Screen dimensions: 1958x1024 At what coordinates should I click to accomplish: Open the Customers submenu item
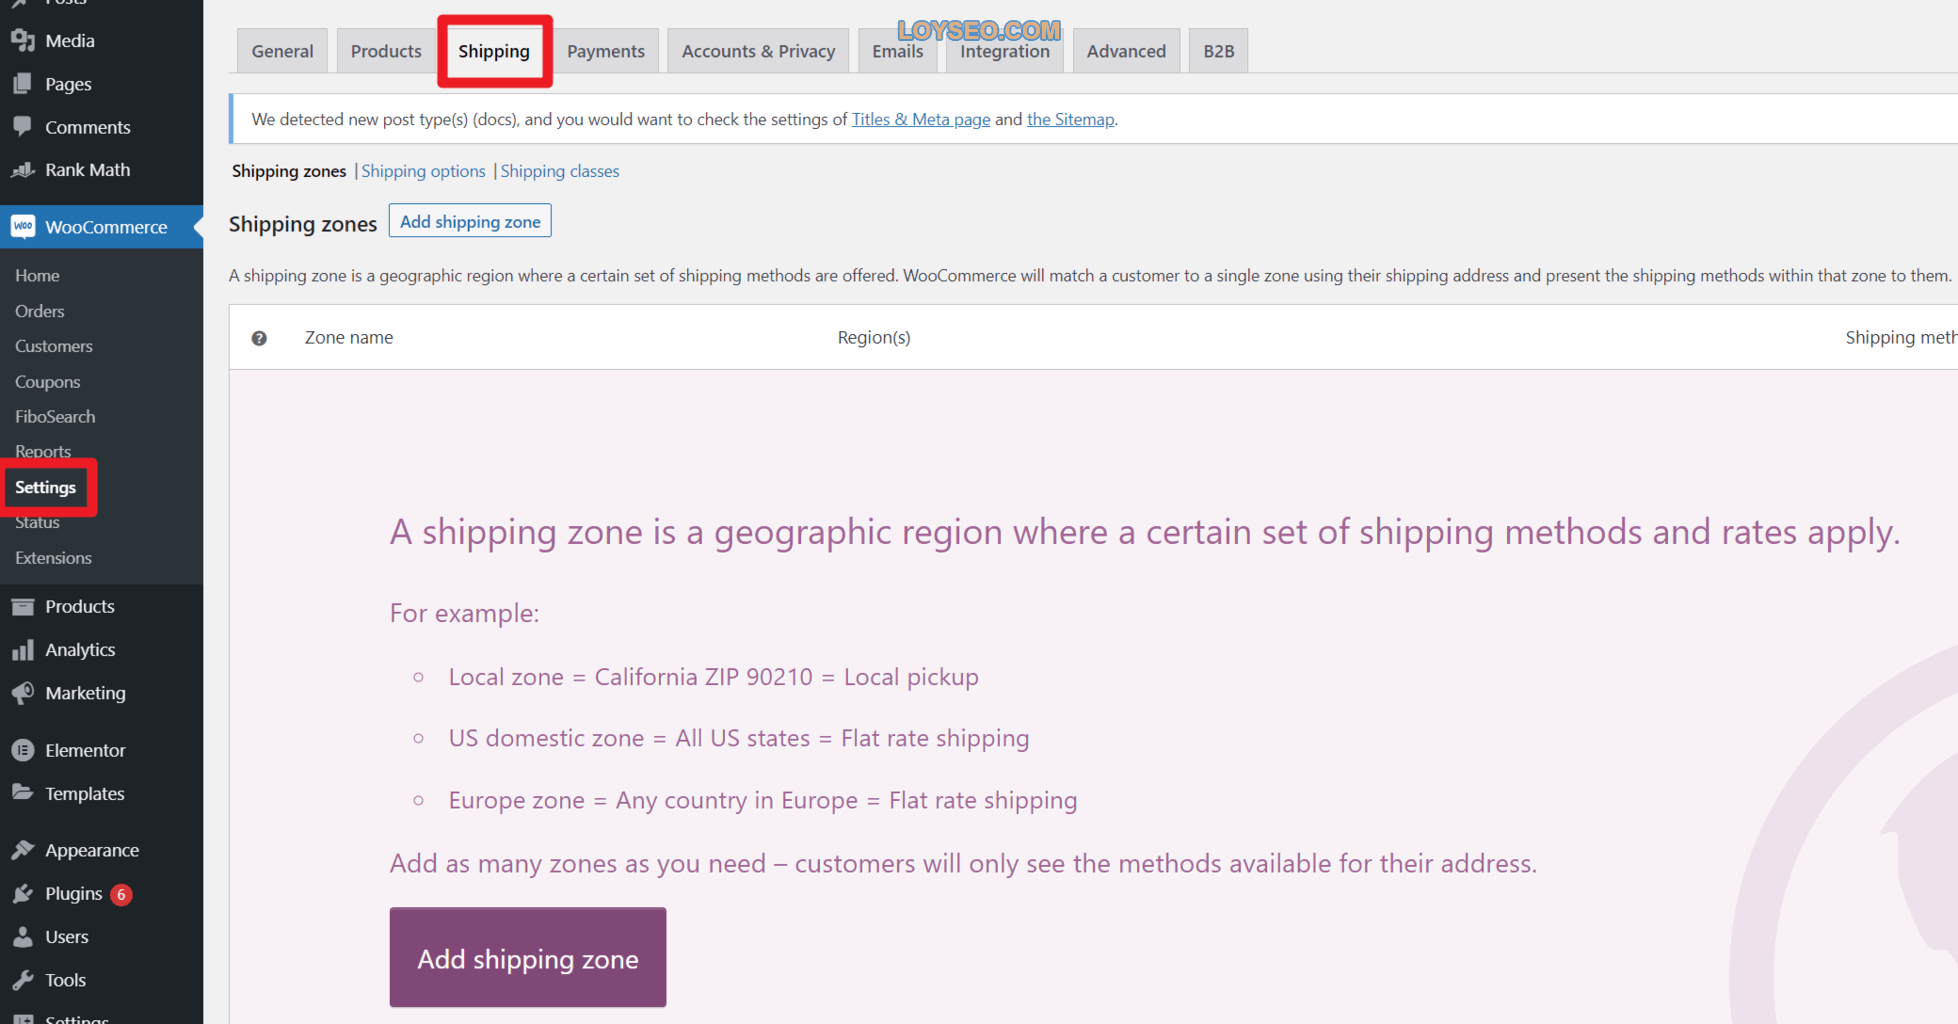click(x=54, y=346)
